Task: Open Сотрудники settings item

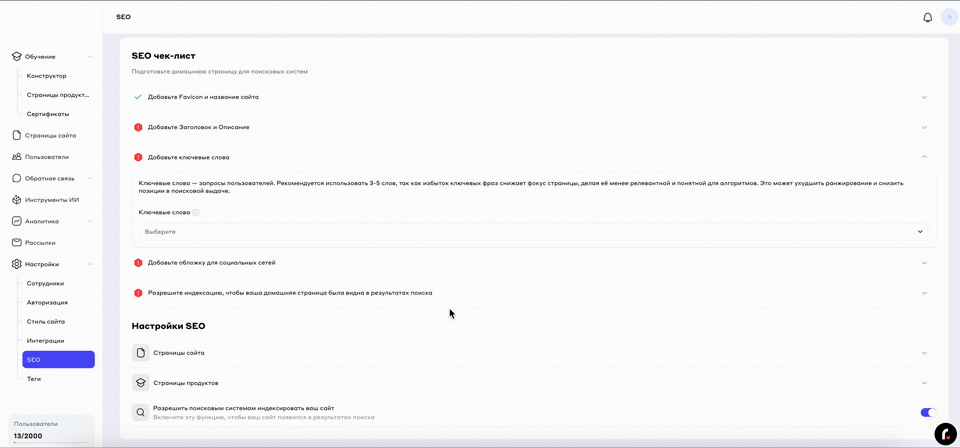Action: pos(45,284)
